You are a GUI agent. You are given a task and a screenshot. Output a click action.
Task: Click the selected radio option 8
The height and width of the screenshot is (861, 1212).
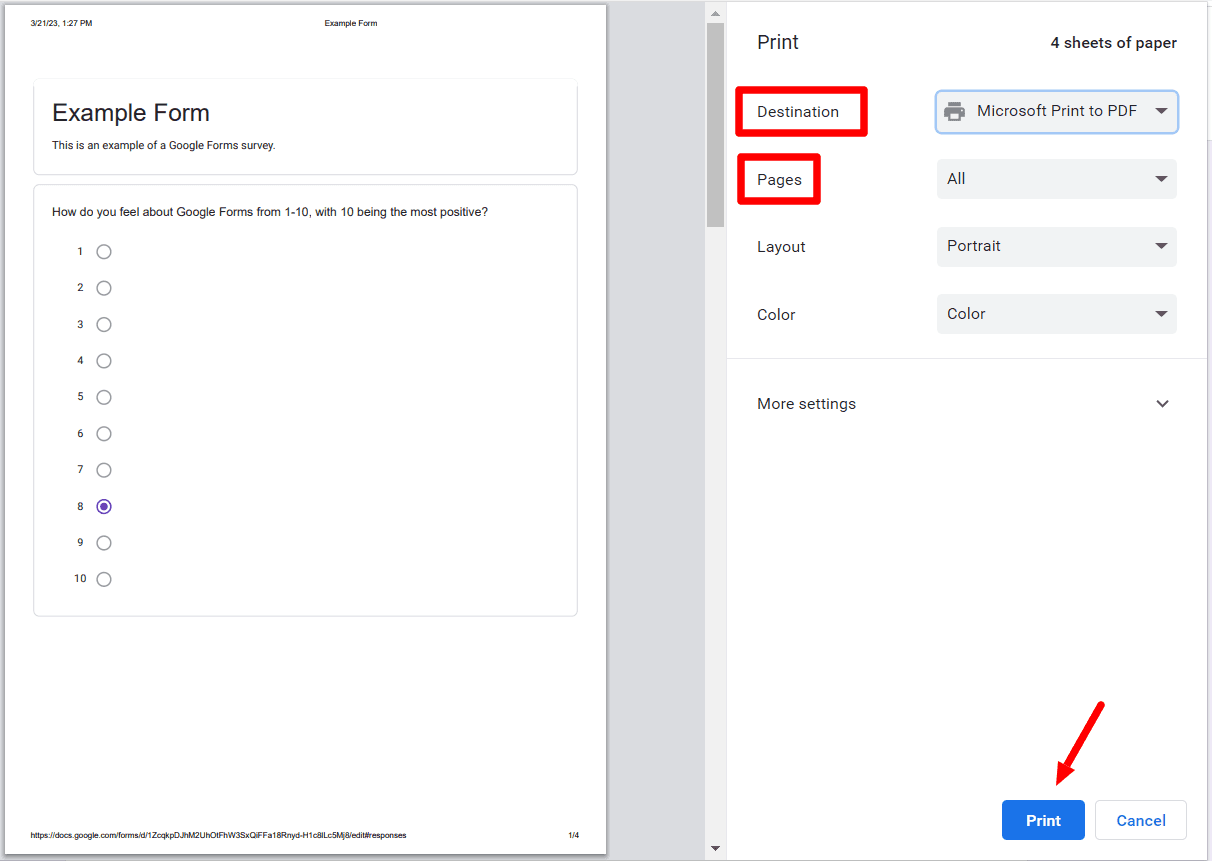click(x=104, y=507)
